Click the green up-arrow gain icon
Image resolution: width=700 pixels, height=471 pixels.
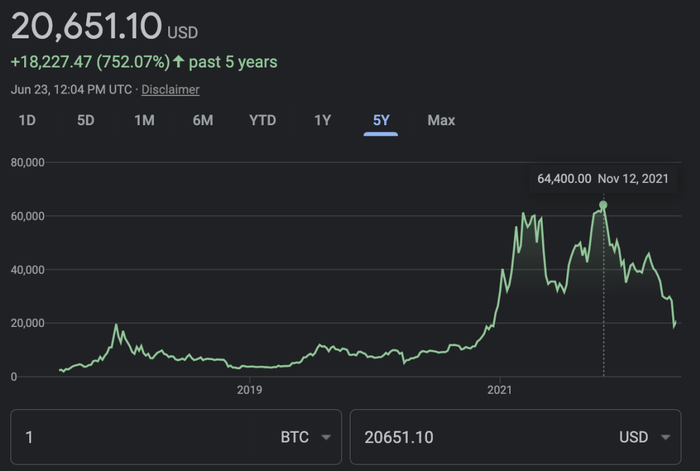[x=179, y=62]
